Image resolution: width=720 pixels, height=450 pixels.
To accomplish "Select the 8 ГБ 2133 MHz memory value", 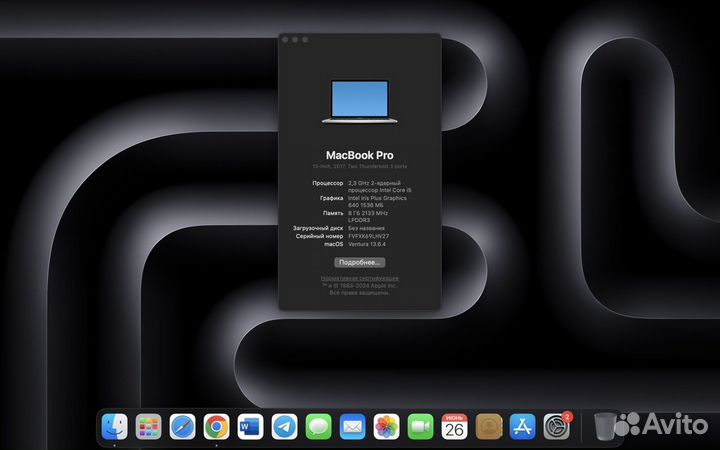I will coord(368,217).
